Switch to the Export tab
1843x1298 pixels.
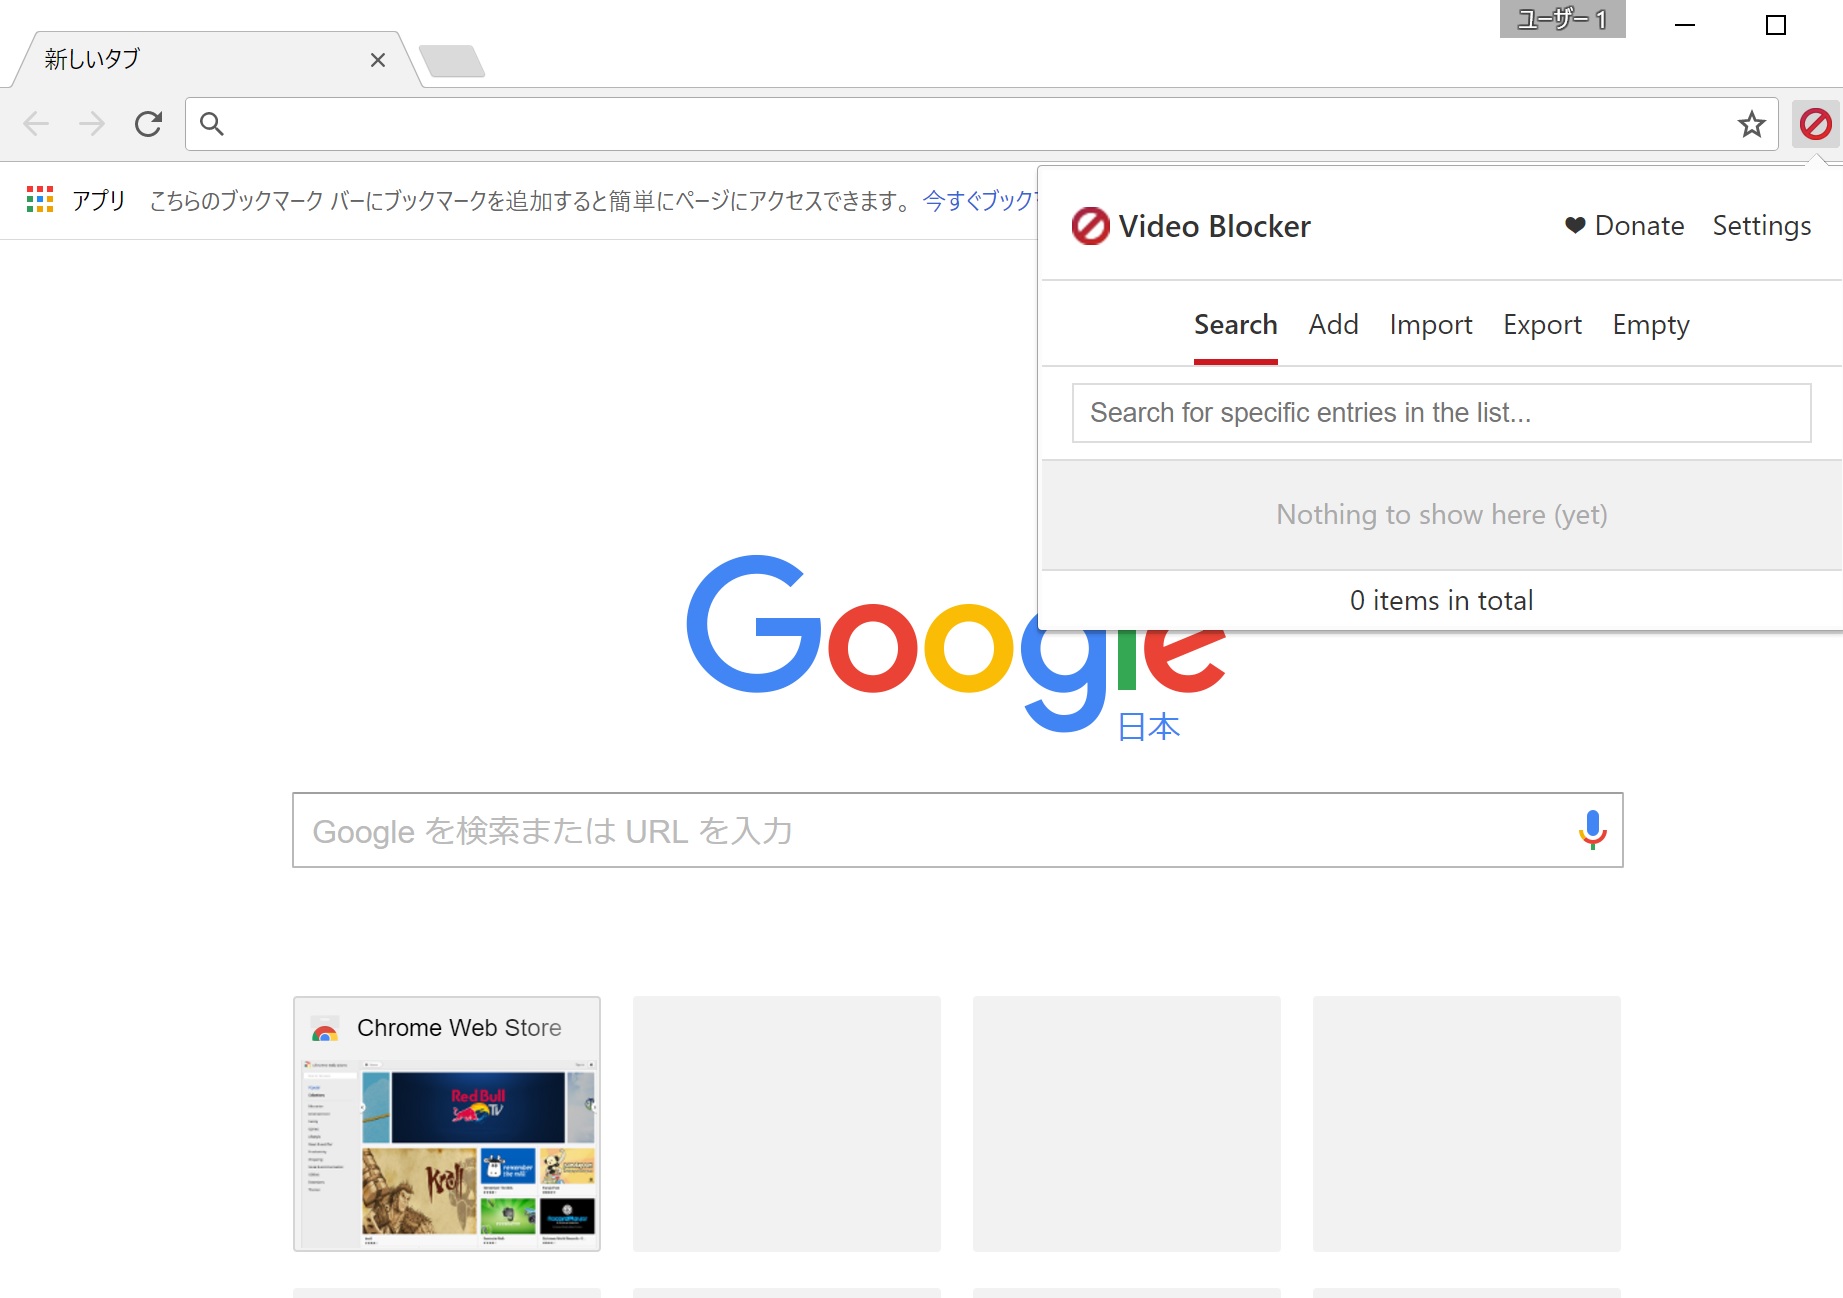1542,325
